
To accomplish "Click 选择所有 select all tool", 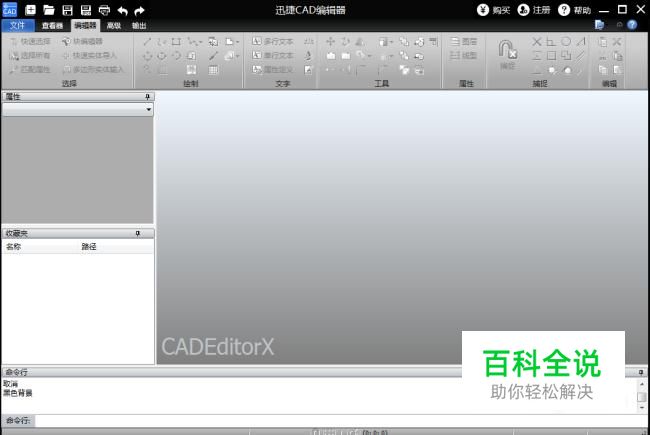I will (x=30, y=55).
